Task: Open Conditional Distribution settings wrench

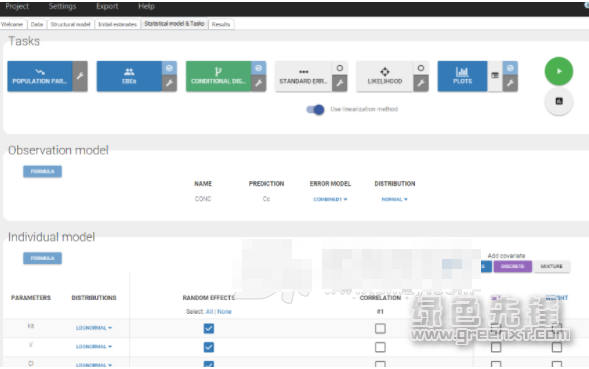Action: pos(258,83)
